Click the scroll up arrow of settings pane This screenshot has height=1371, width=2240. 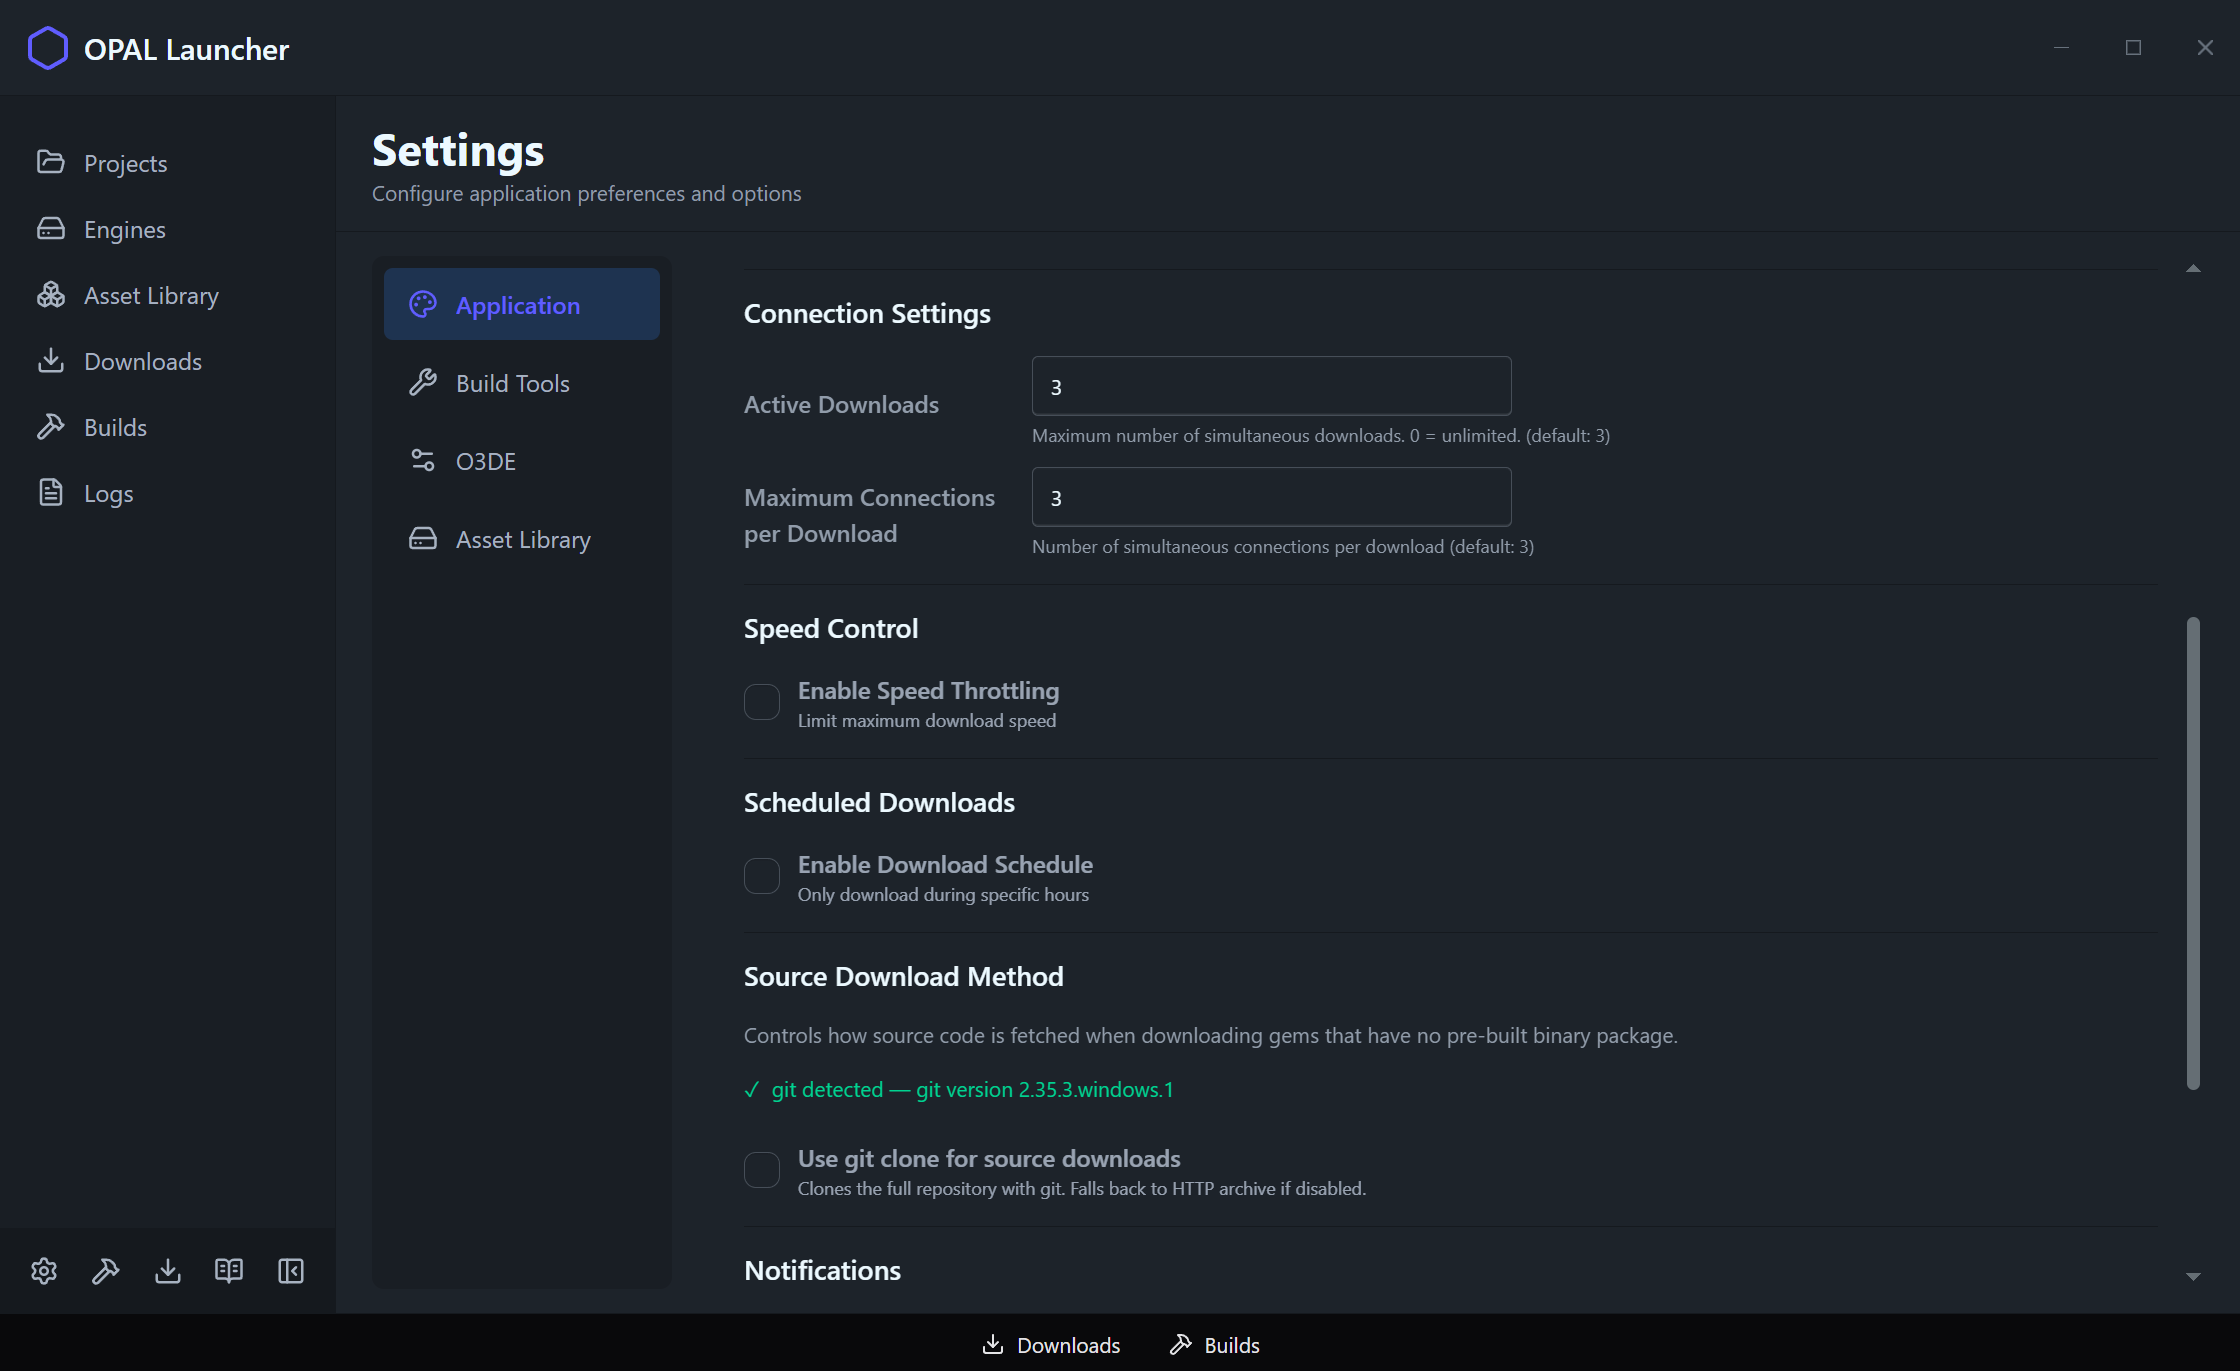tap(2193, 268)
